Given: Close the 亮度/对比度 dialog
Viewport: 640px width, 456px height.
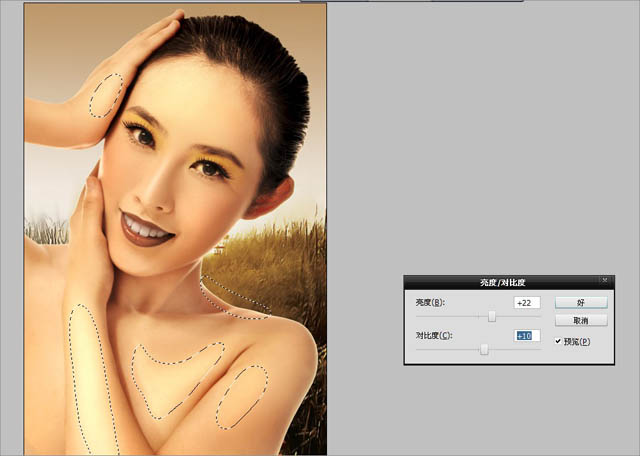Looking at the screenshot, I should (x=605, y=280).
